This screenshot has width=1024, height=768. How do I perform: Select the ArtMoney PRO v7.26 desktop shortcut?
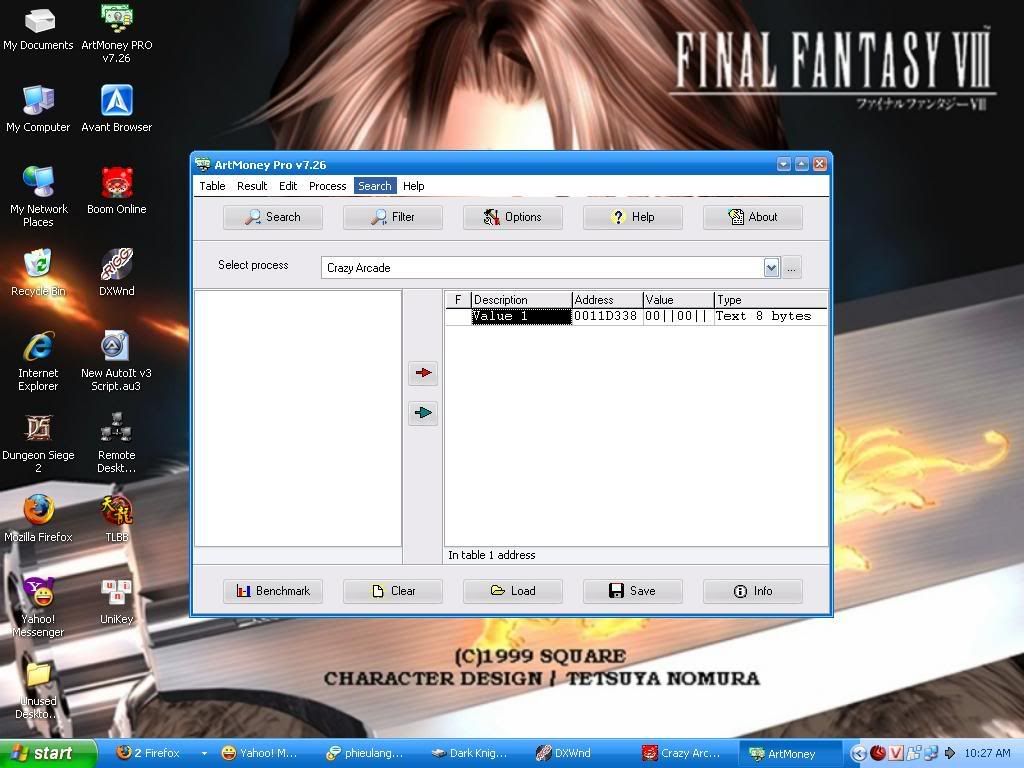116,33
